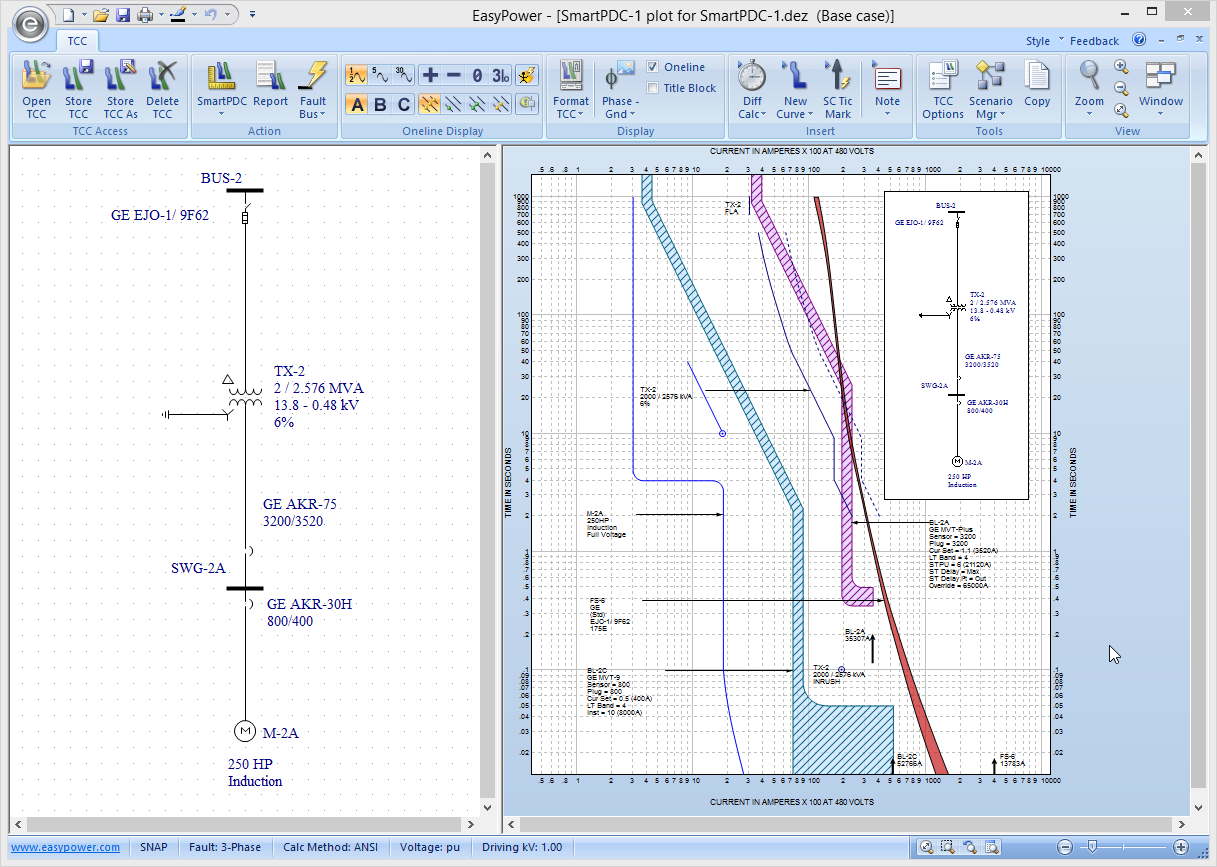Toggle the phase A display button
The image size is (1217, 867).
click(357, 104)
